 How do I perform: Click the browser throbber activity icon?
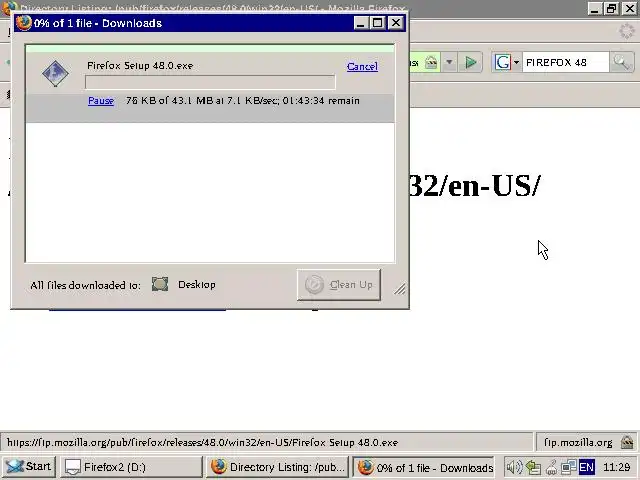click(x=627, y=31)
